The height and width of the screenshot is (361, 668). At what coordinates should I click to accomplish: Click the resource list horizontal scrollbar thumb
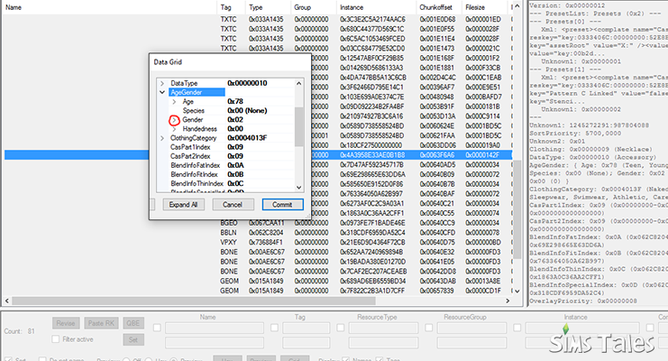point(193,300)
